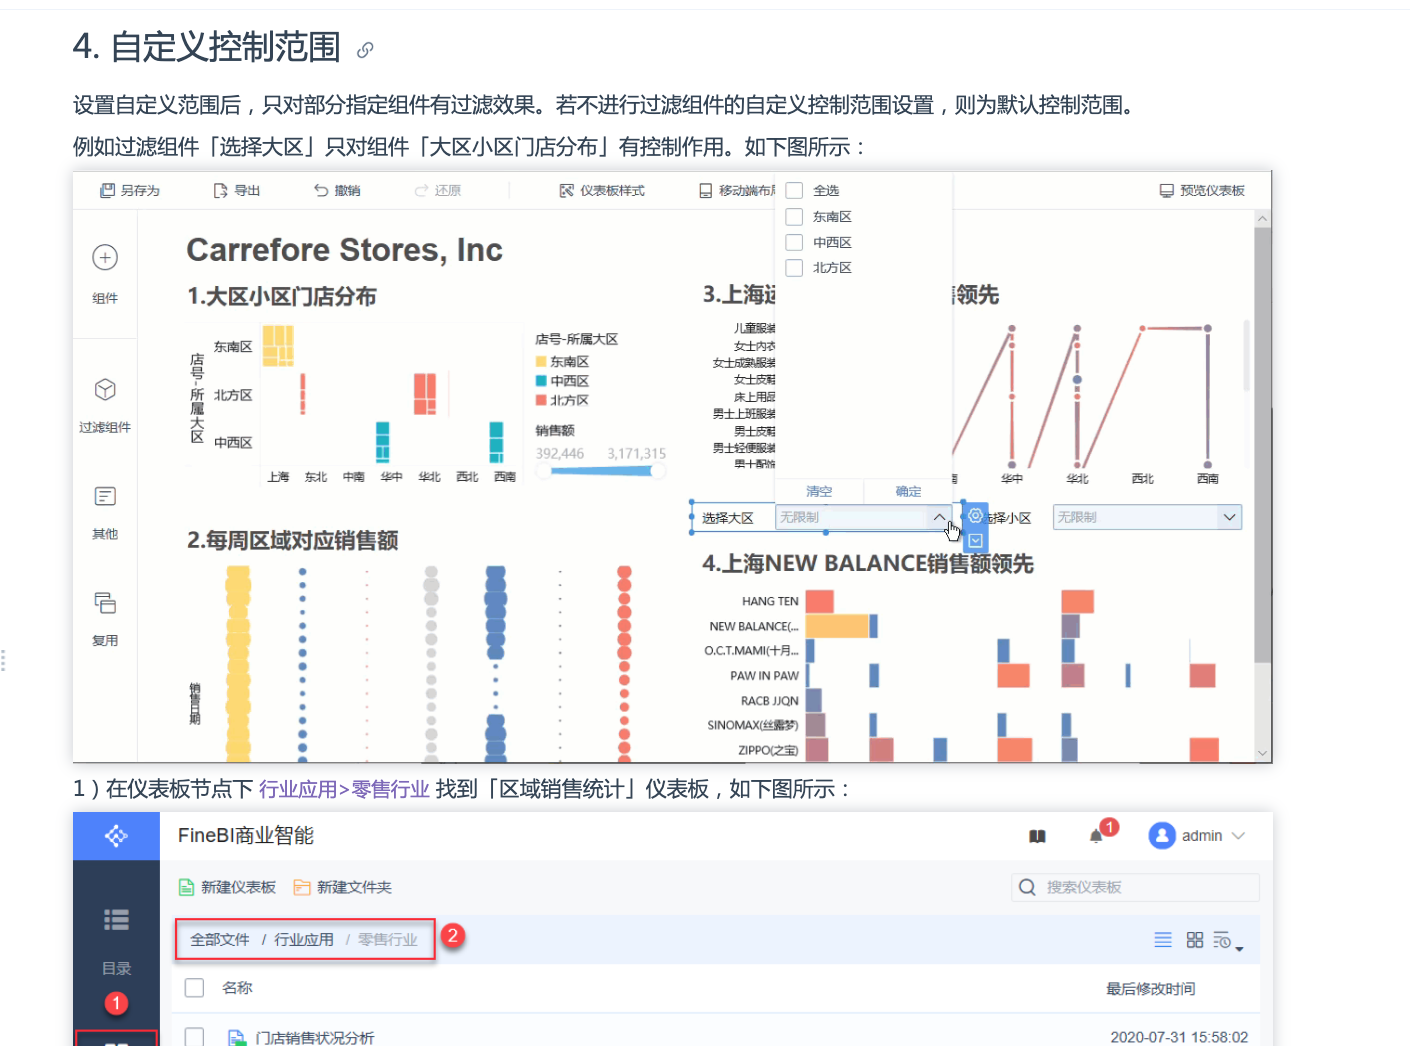Click the HANG TEN row label

770,601
